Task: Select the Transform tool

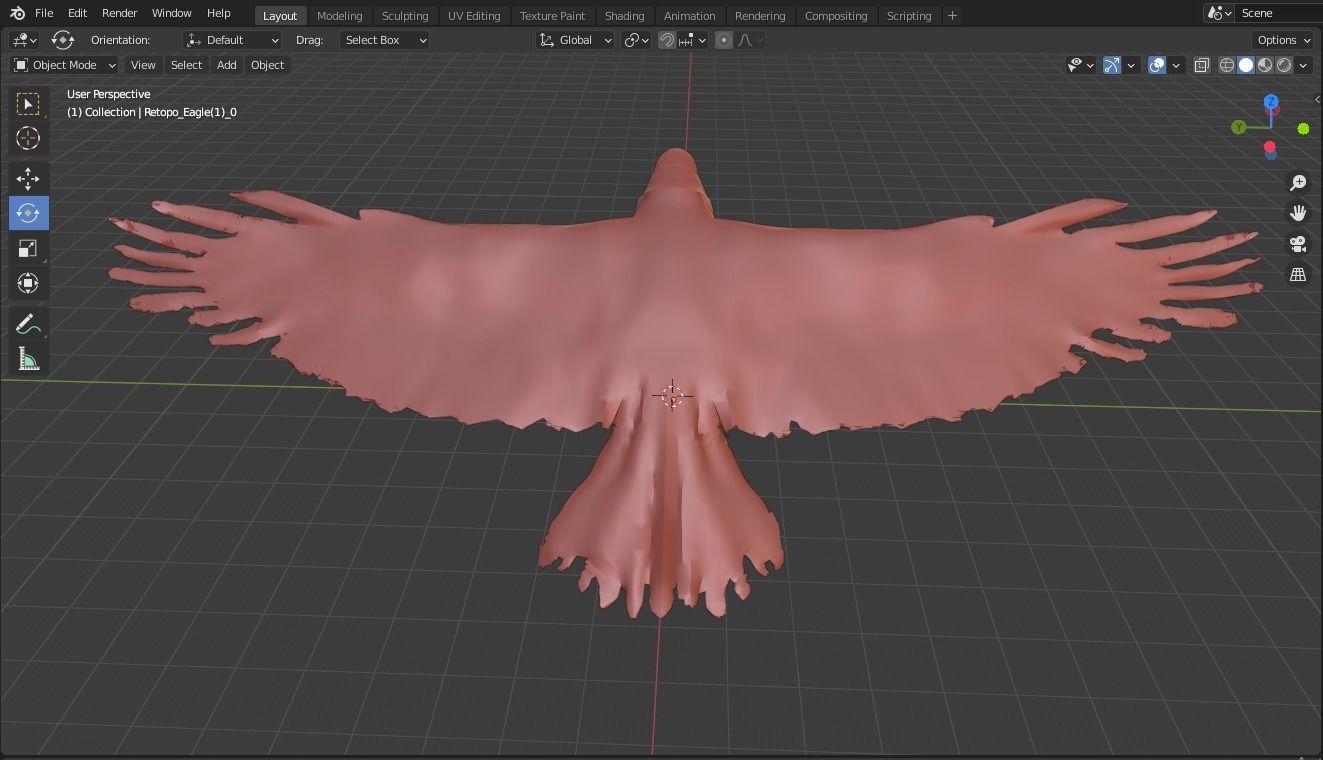Action: click(x=28, y=283)
